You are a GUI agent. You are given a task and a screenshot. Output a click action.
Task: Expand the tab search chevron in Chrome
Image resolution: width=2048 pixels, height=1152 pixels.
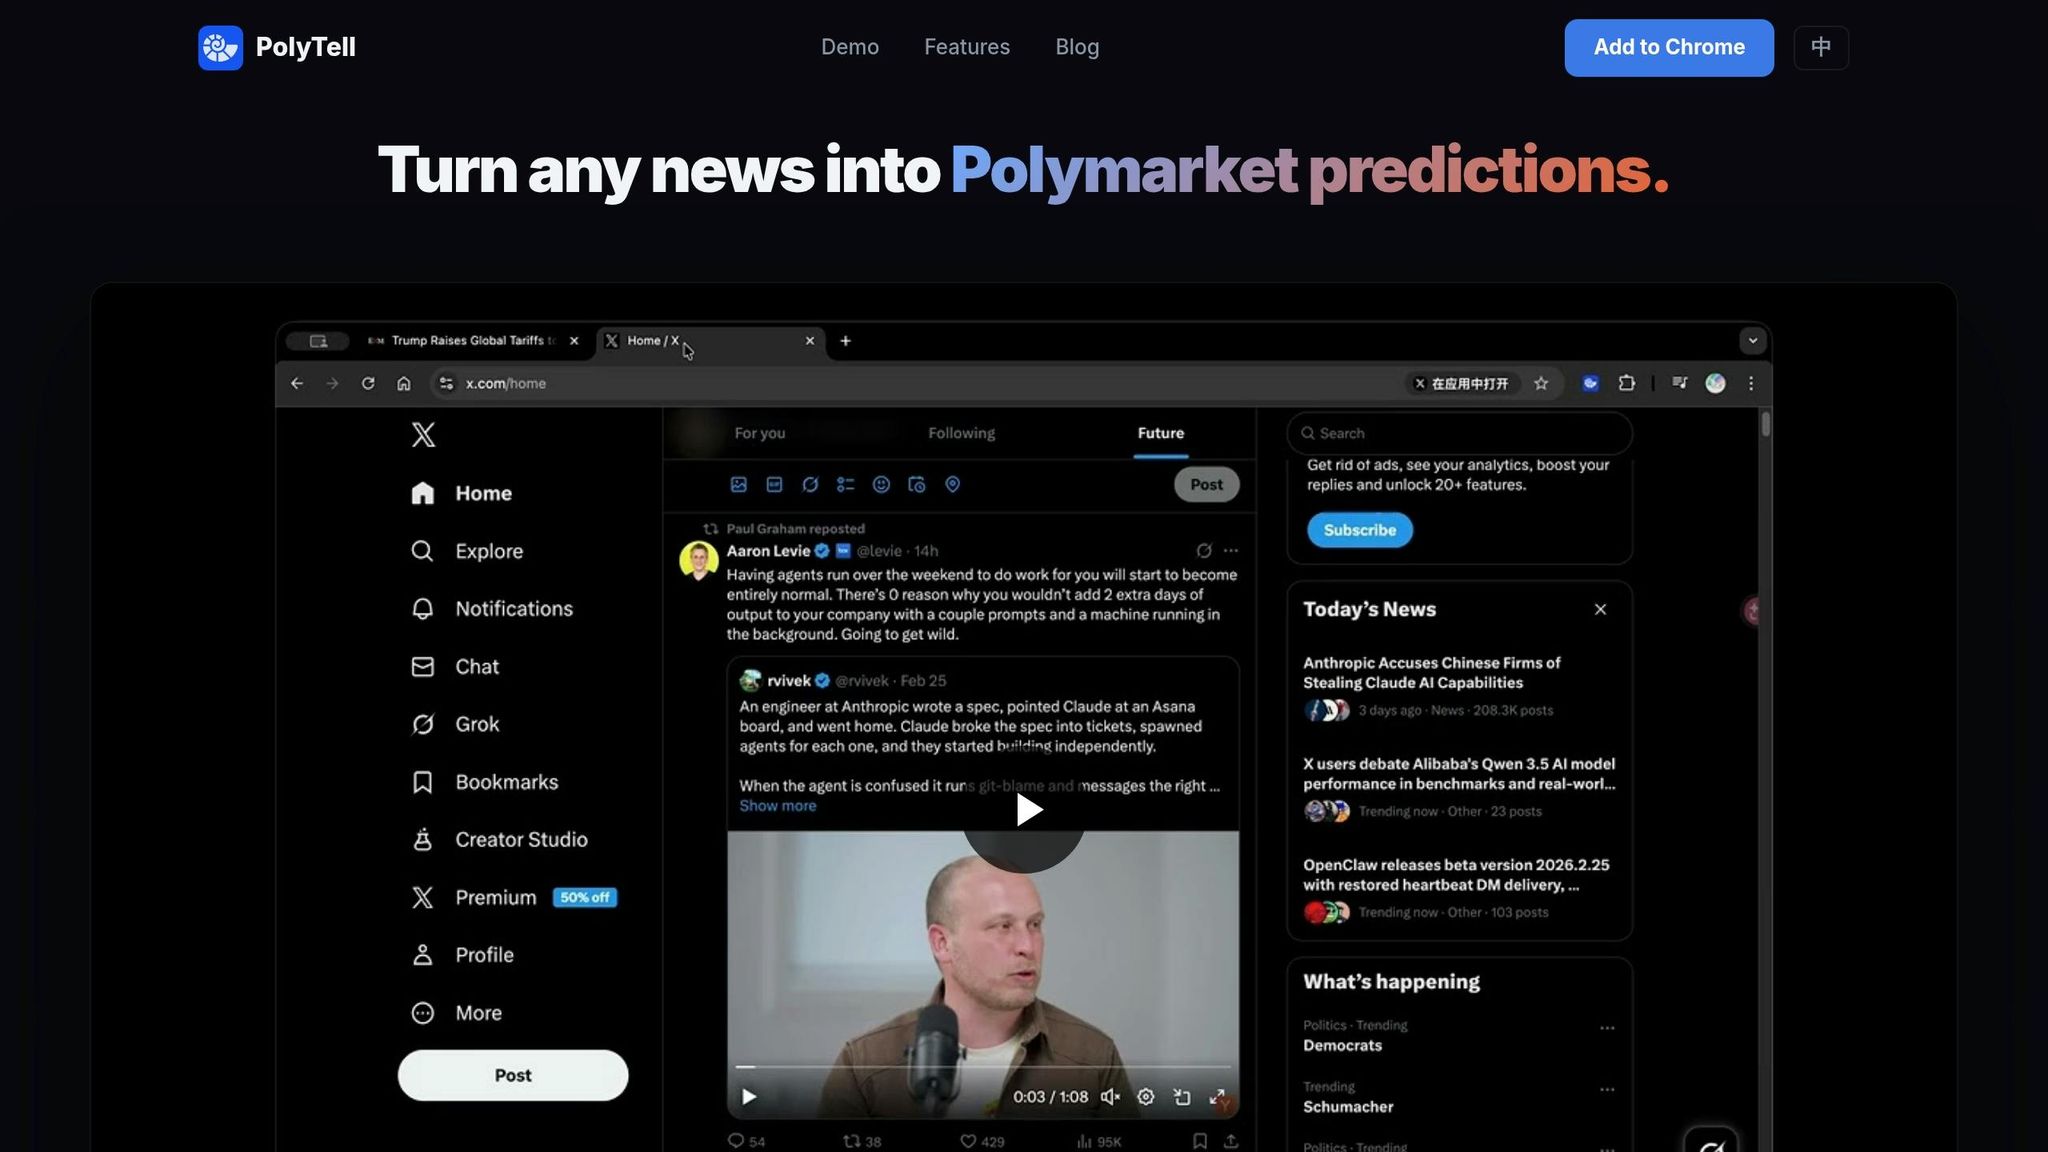pos(1753,340)
